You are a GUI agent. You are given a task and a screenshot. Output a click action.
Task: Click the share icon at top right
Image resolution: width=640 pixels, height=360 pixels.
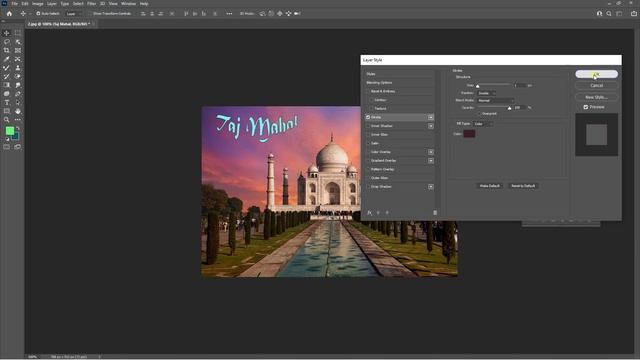click(x=633, y=13)
